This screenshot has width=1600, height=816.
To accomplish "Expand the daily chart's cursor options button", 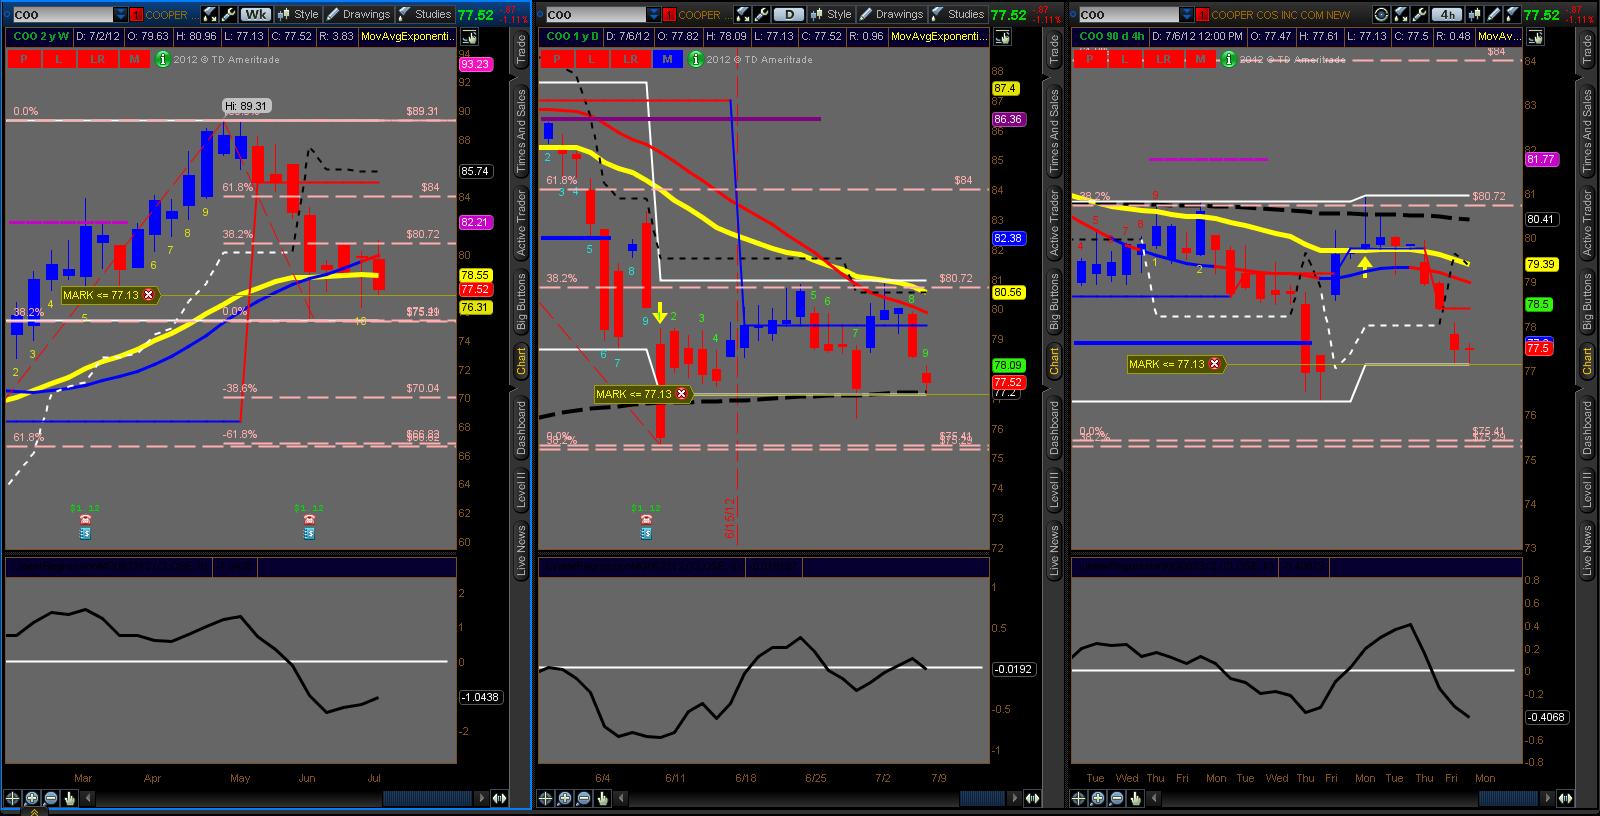I will pos(1003,36).
